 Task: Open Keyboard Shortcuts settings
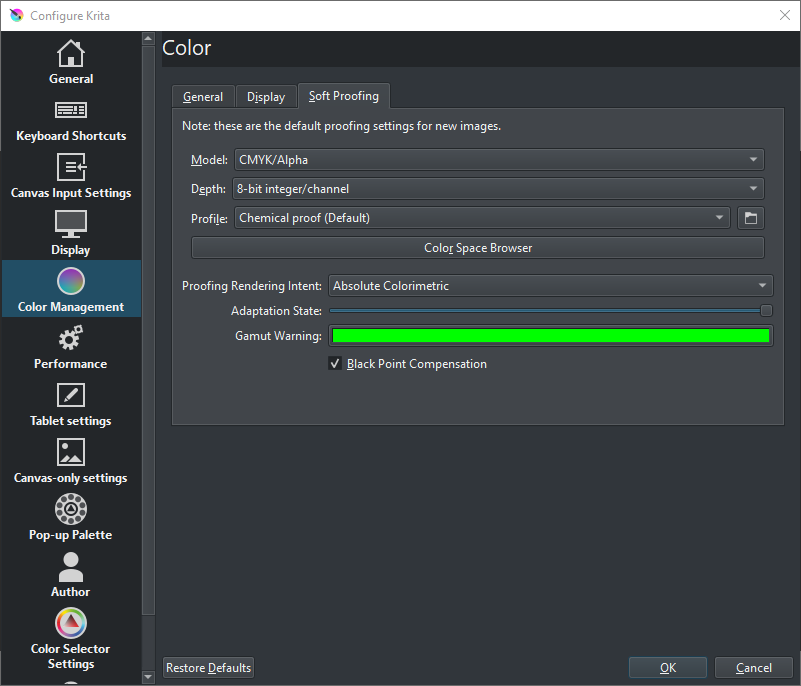(x=71, y=121)
